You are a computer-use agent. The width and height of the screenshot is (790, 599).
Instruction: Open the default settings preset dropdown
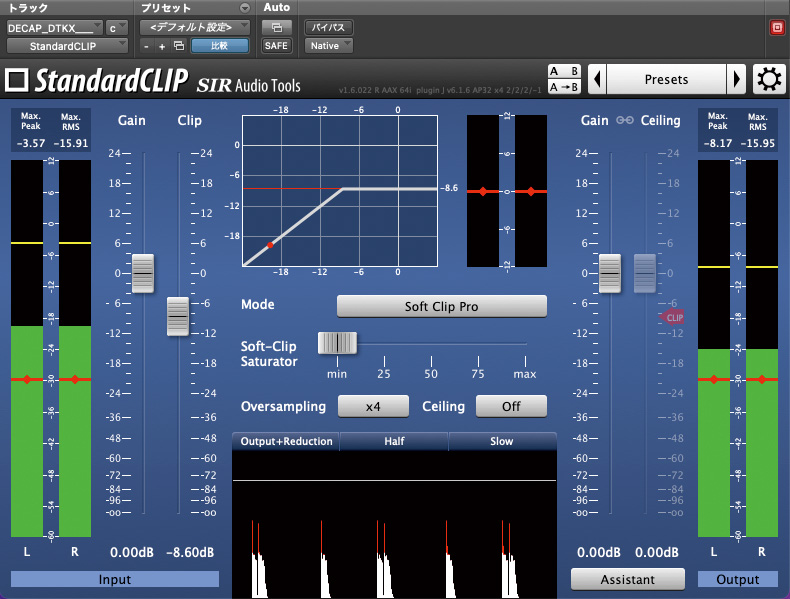click(194, 27)
